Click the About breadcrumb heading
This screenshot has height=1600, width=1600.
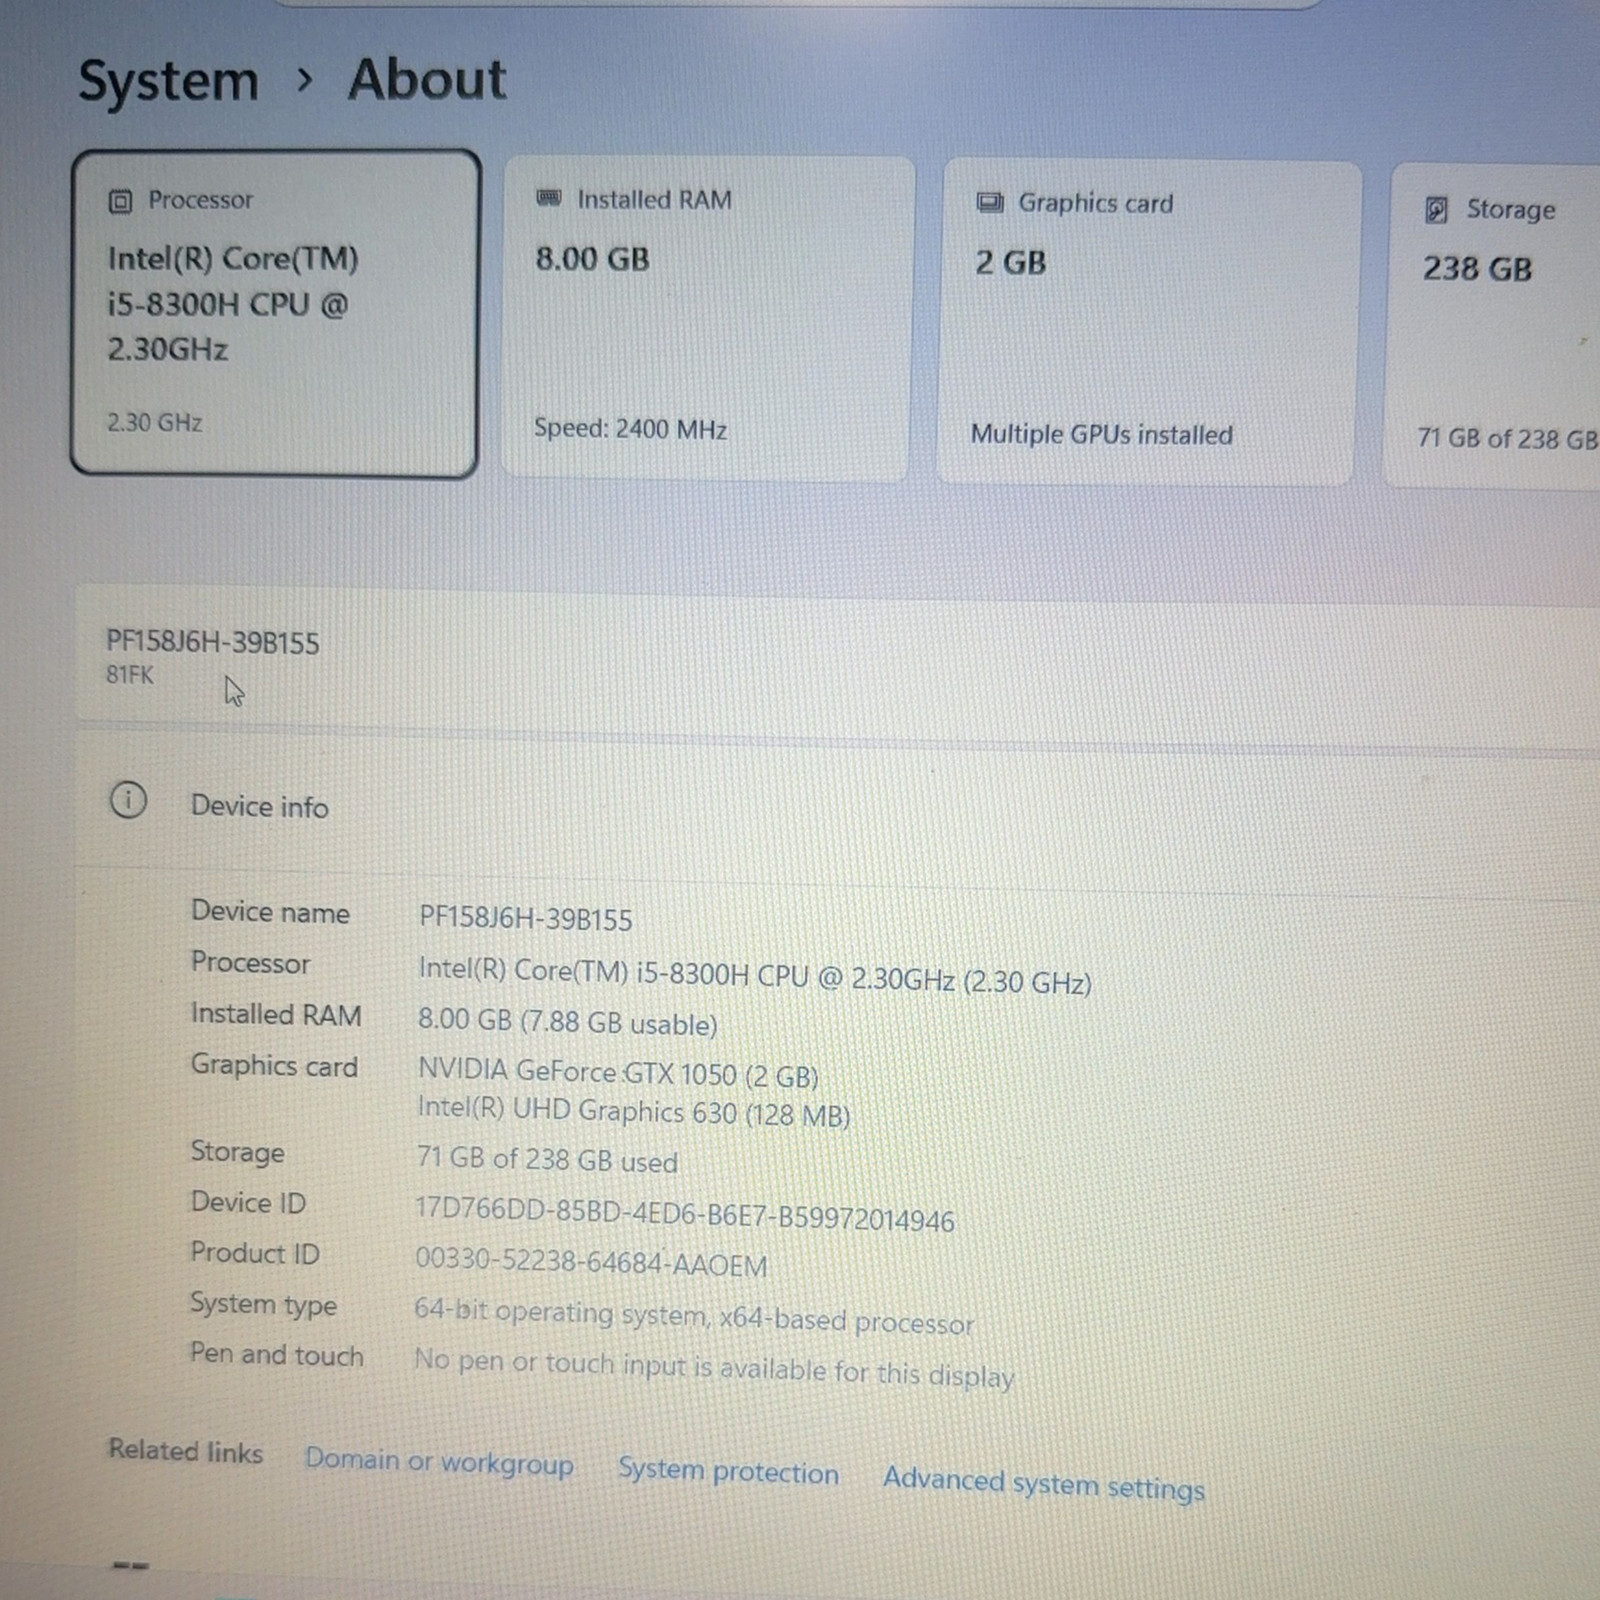[x=427, y=79]
